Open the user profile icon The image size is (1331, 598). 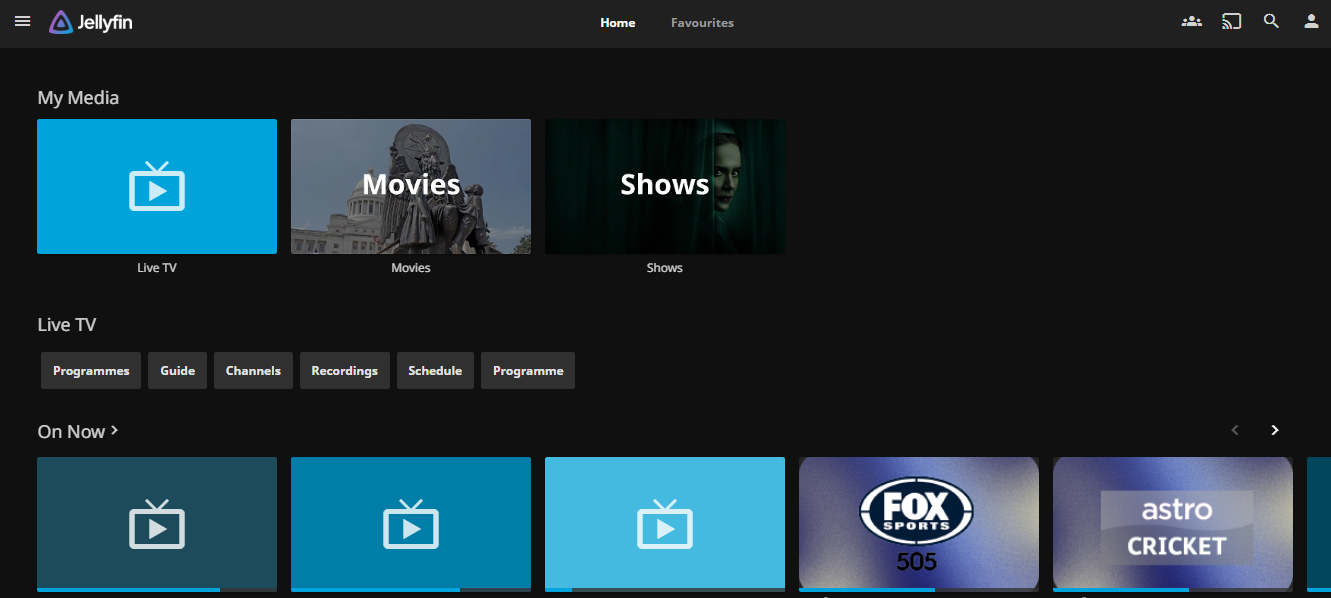click(x=1311, y=21)
